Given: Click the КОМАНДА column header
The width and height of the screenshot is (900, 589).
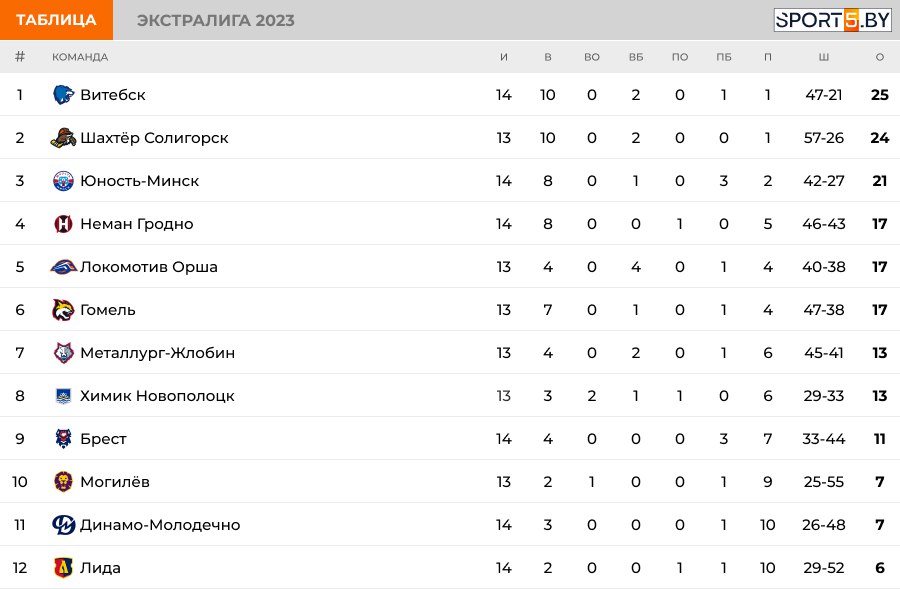Looking at the screenshot, I should (x=80, y=57).
